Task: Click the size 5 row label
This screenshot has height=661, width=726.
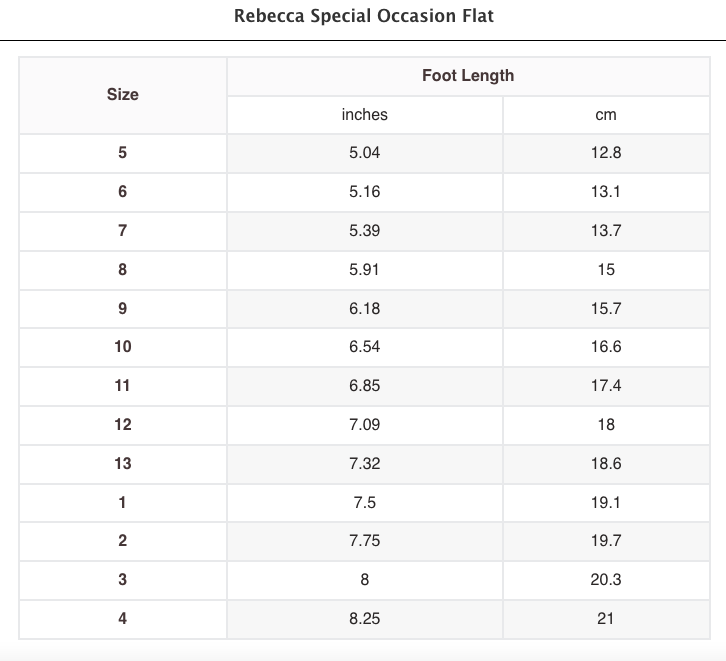Action: tap(123, 153)
